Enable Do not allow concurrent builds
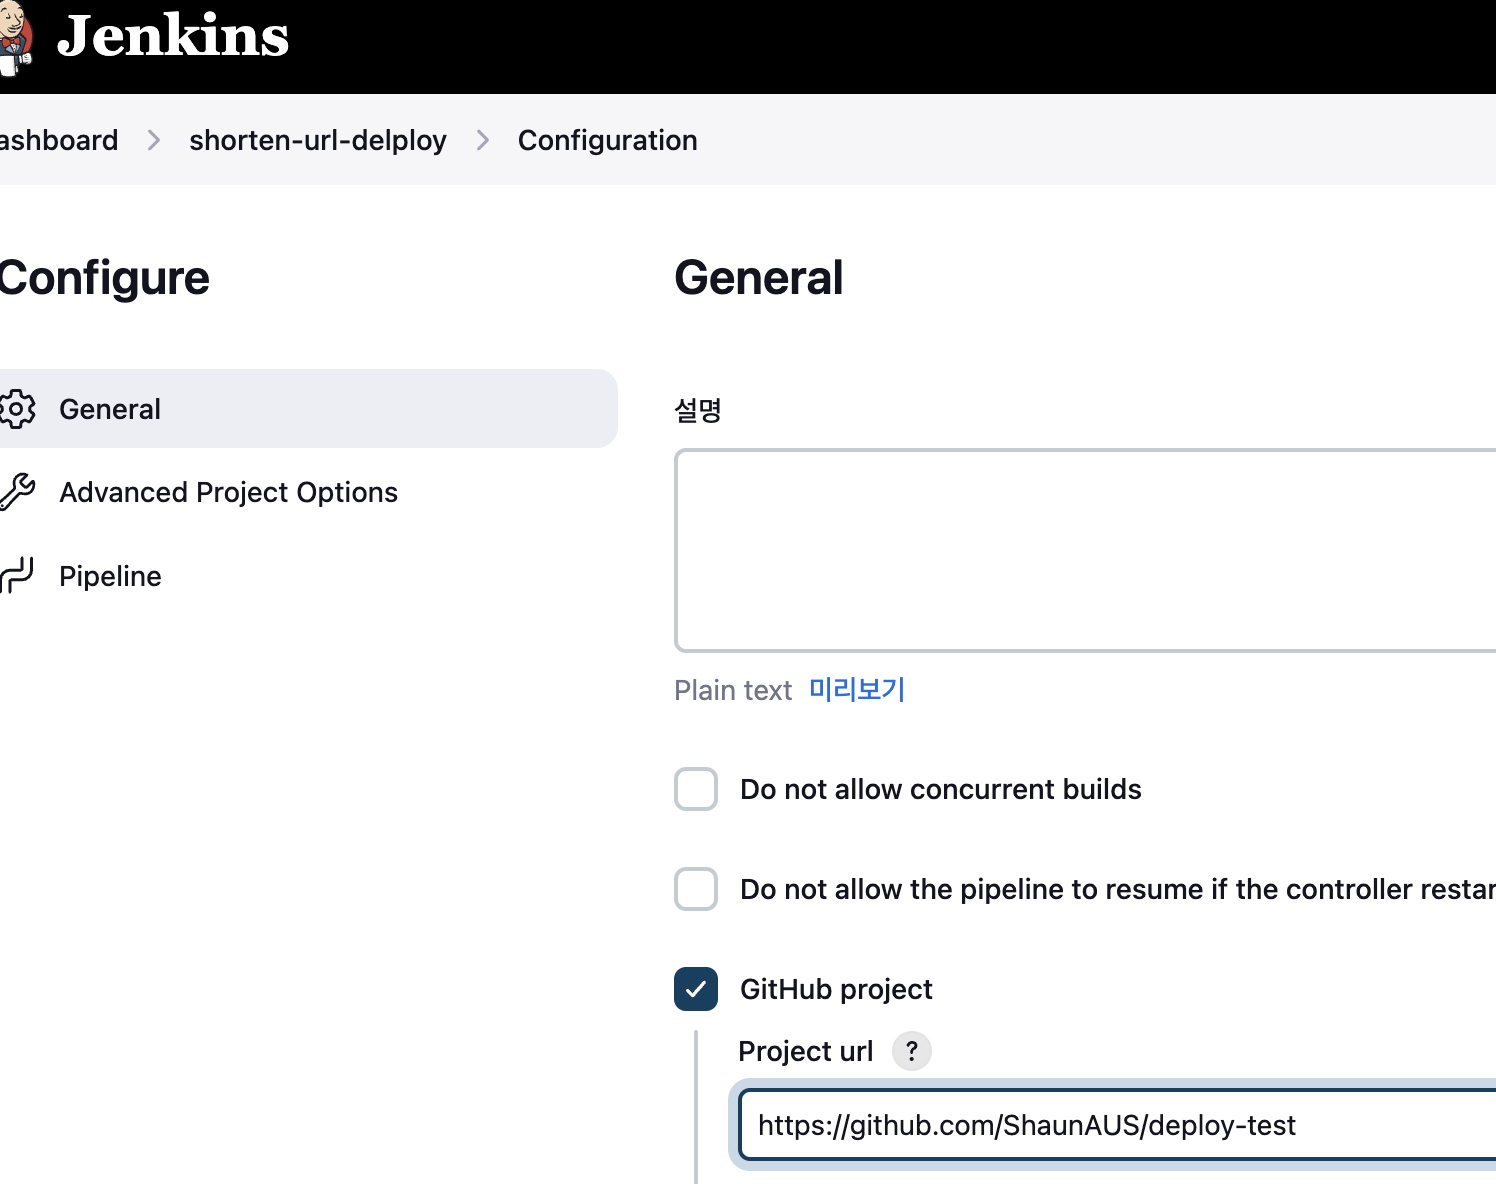This screenshot has height=1184, width=1496. [696, 789]
